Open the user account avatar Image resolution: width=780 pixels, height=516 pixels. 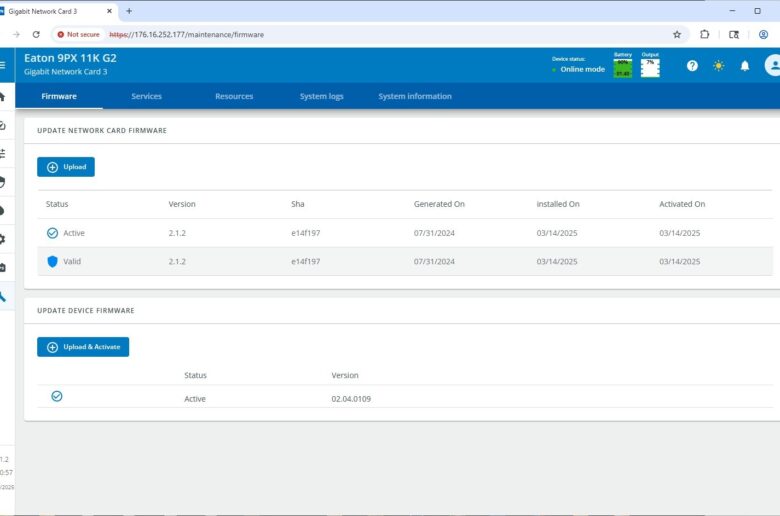coord(772,66)
